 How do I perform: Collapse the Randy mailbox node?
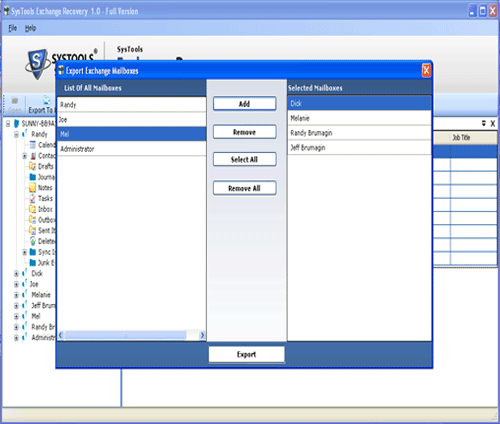click(x=16, y=135)
